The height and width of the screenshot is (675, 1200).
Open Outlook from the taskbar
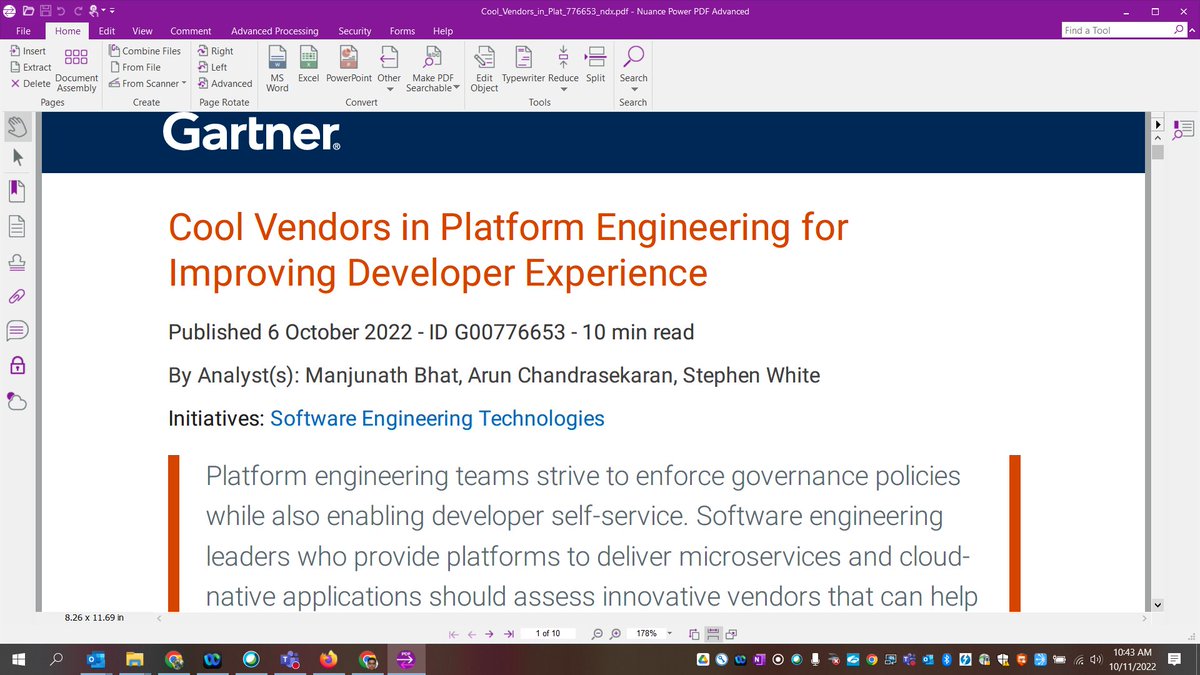click(x=96, y=660)
